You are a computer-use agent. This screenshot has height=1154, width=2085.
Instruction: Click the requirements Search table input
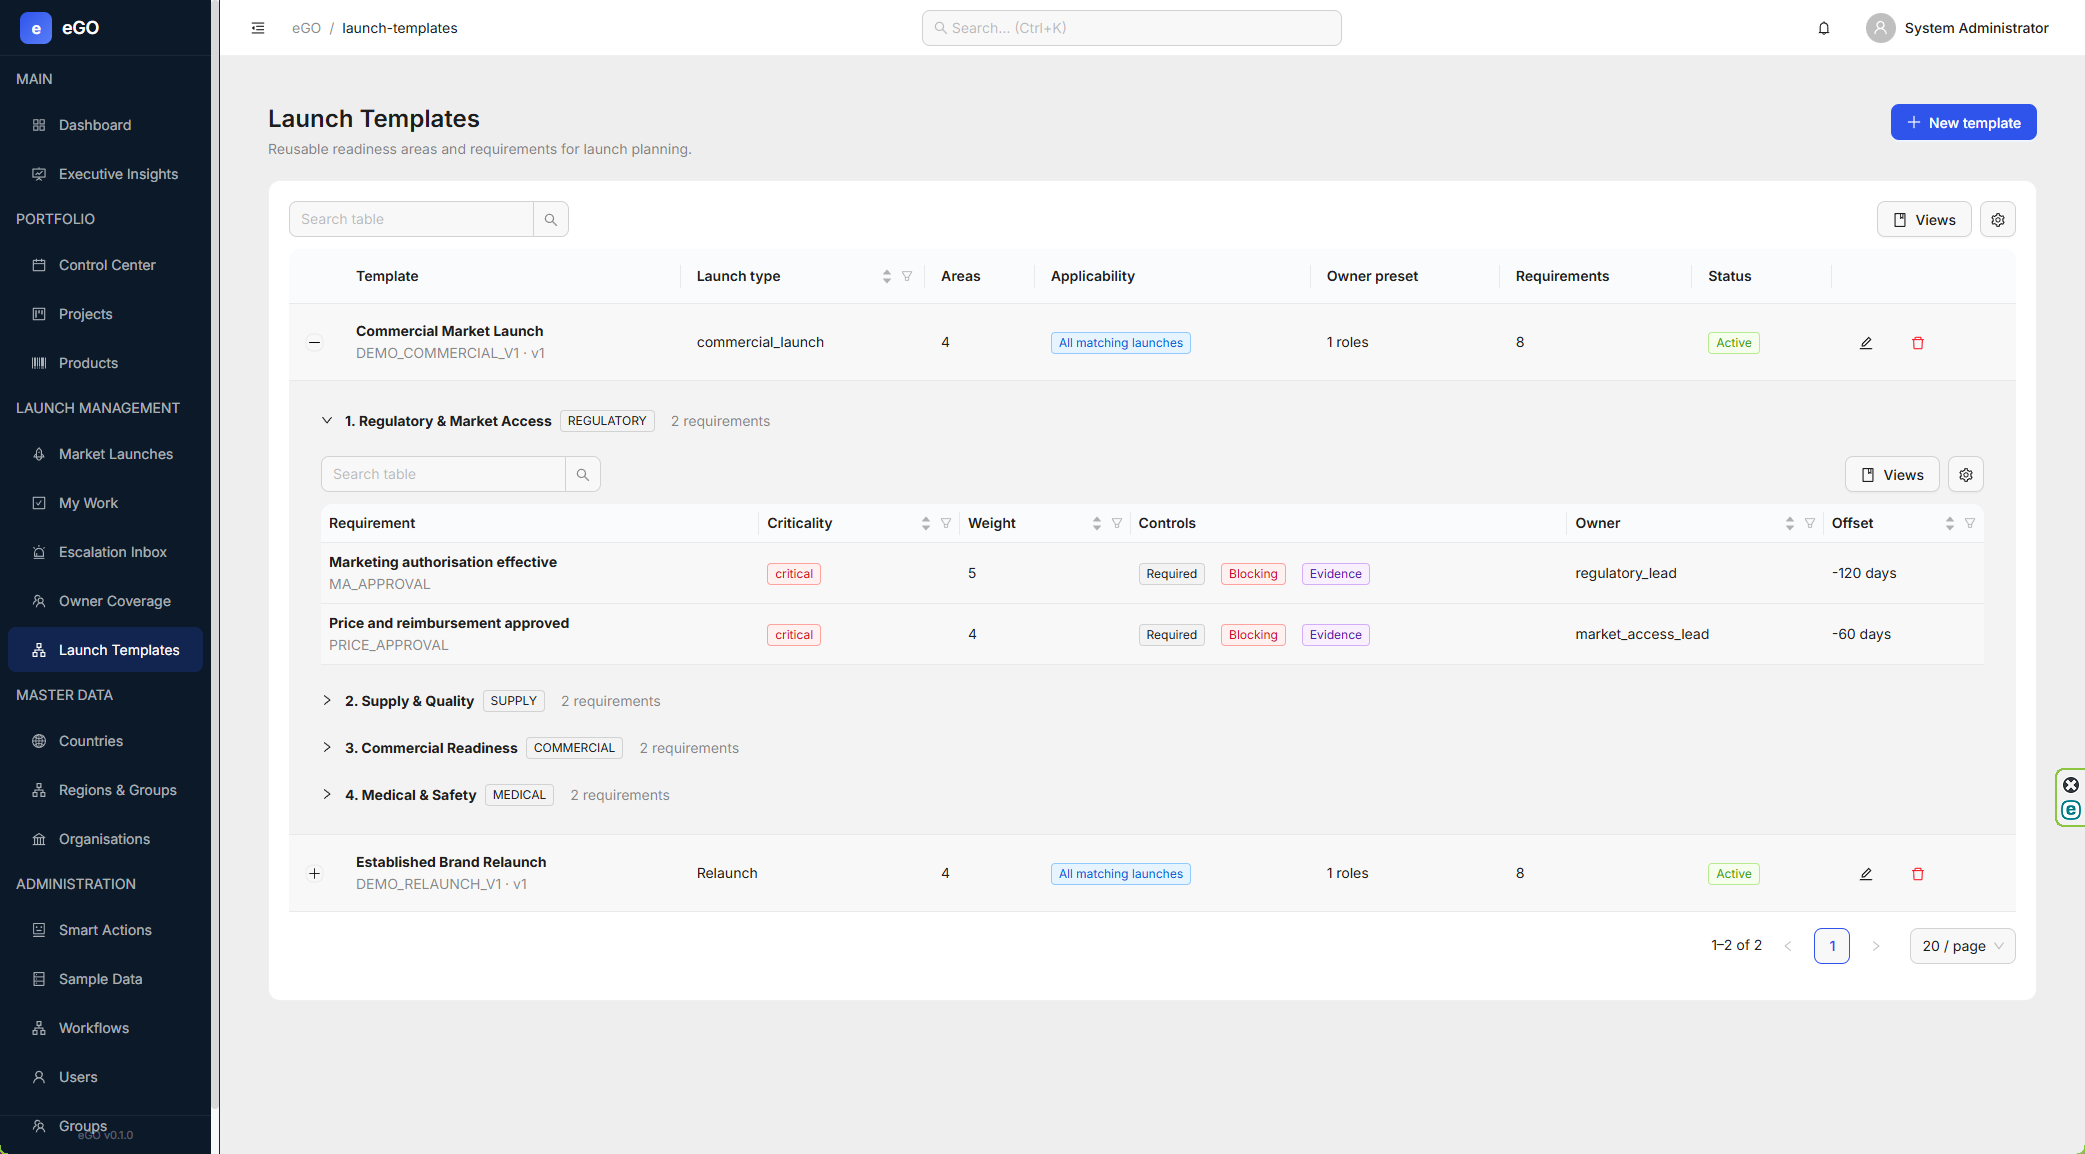click(x=443, y=474)
